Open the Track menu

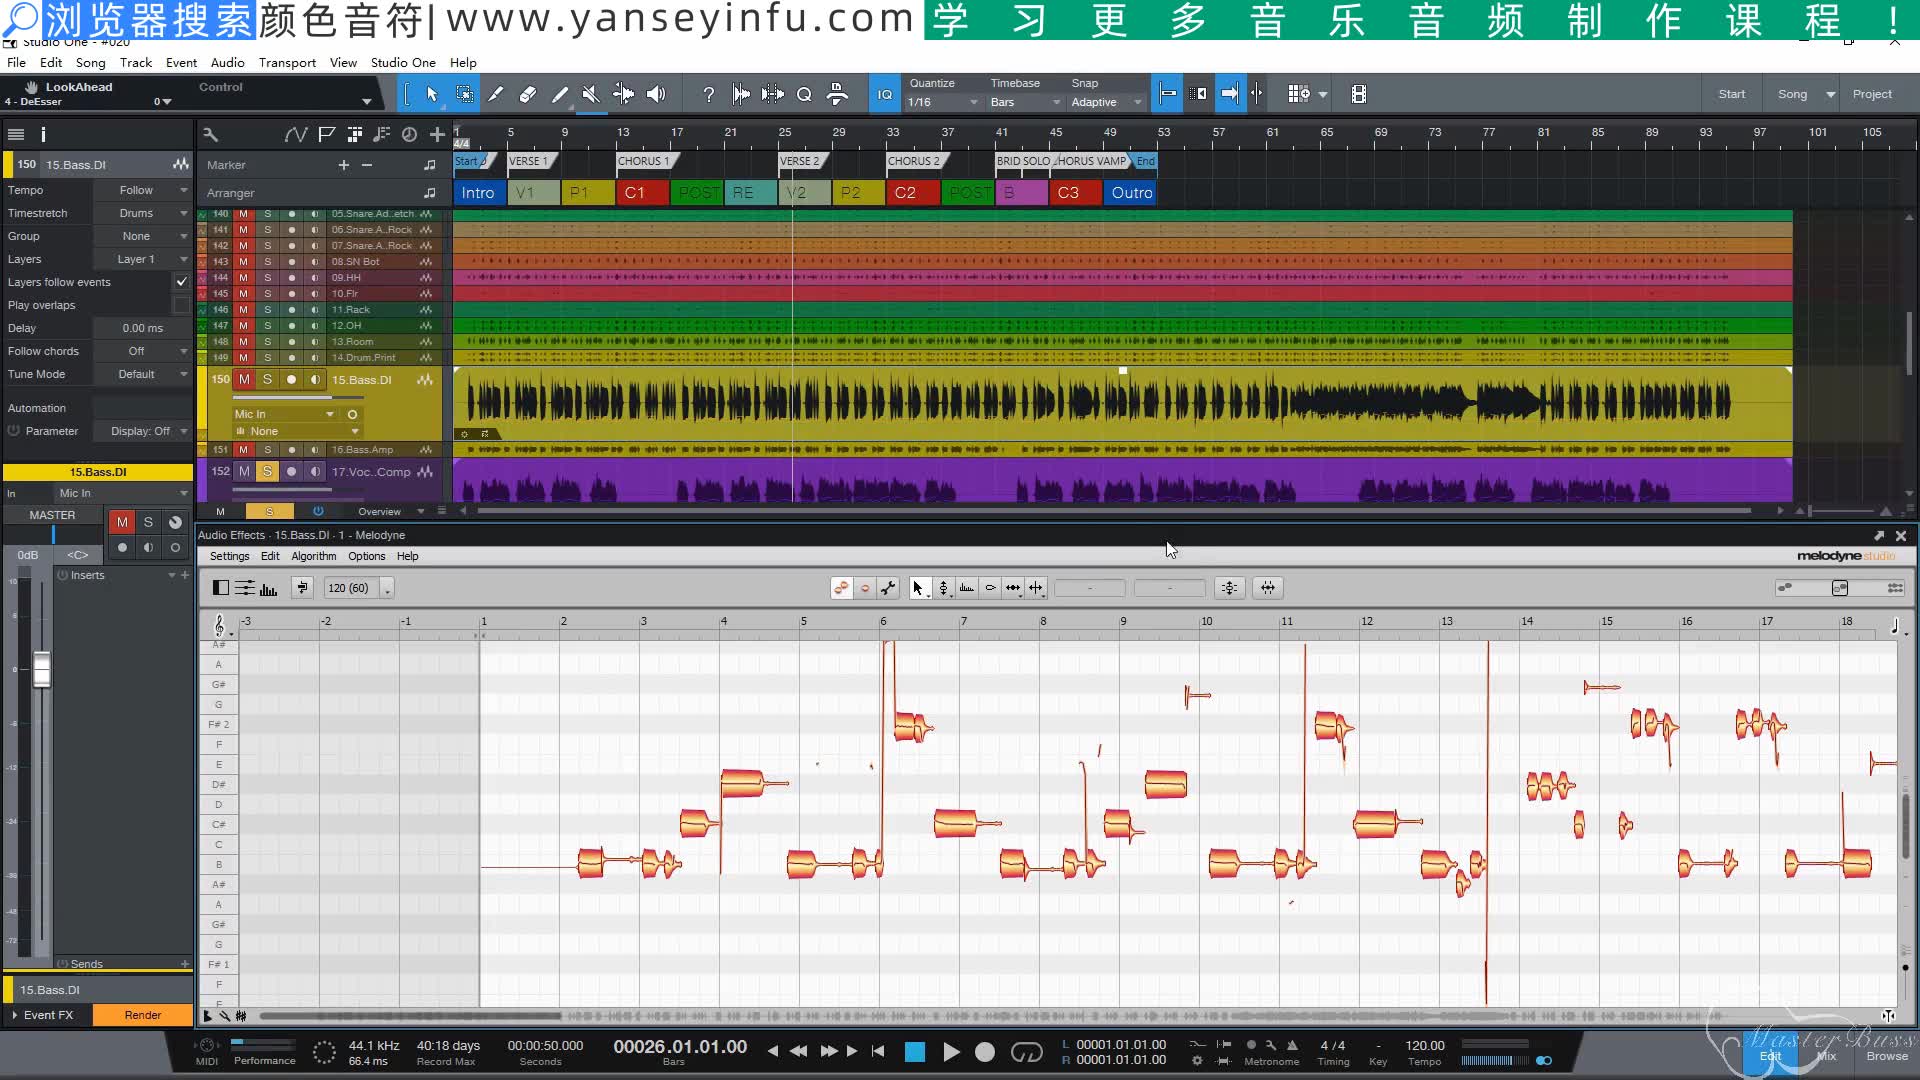(136, 62)
